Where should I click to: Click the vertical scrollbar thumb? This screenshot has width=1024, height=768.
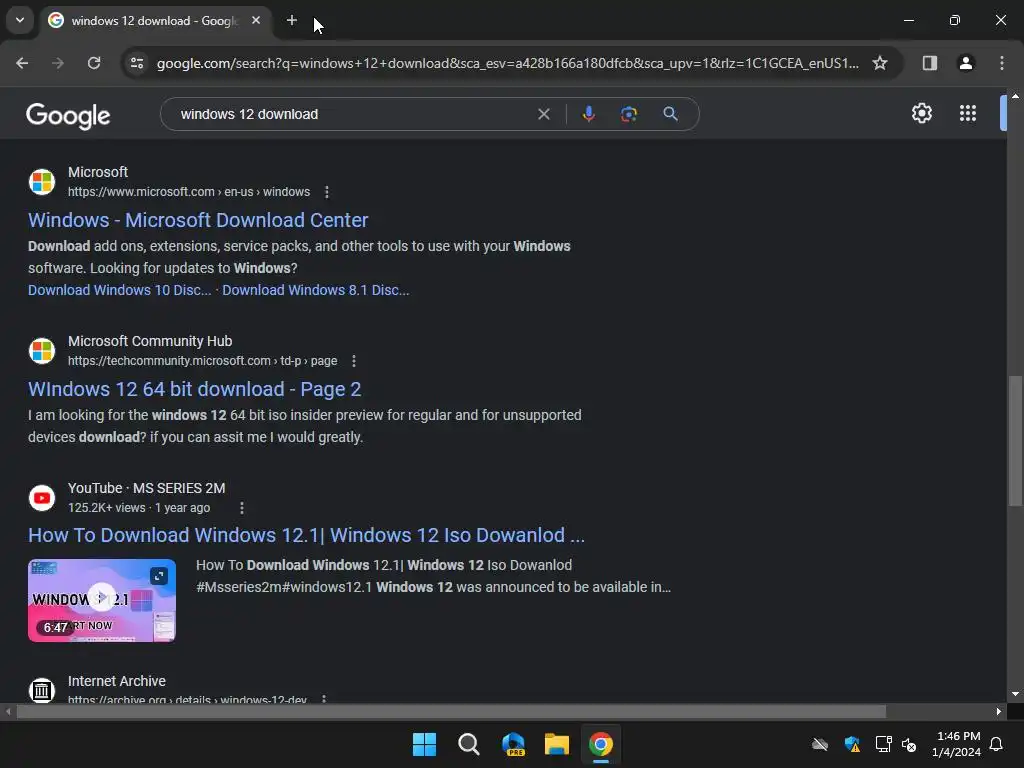tap(1015, 441)
